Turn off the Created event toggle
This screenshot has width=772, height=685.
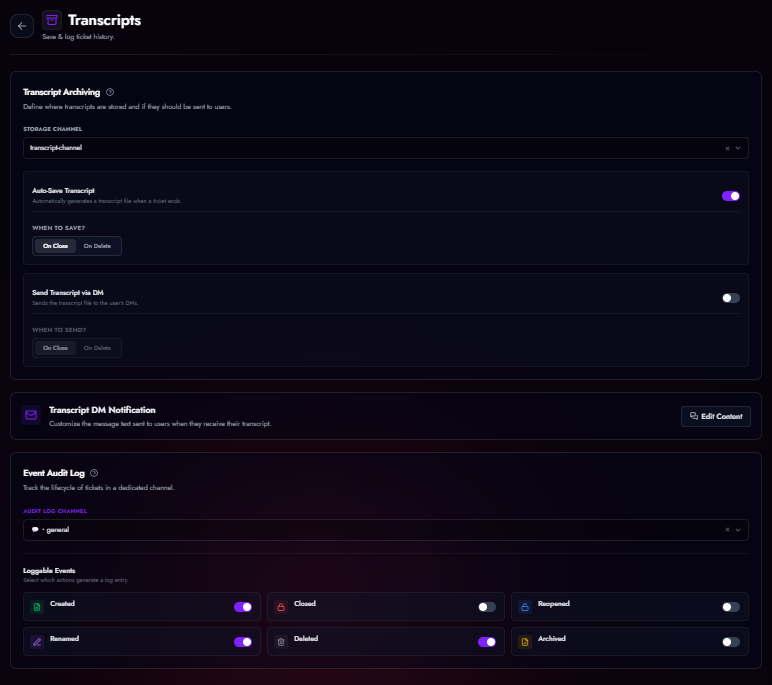243,607
